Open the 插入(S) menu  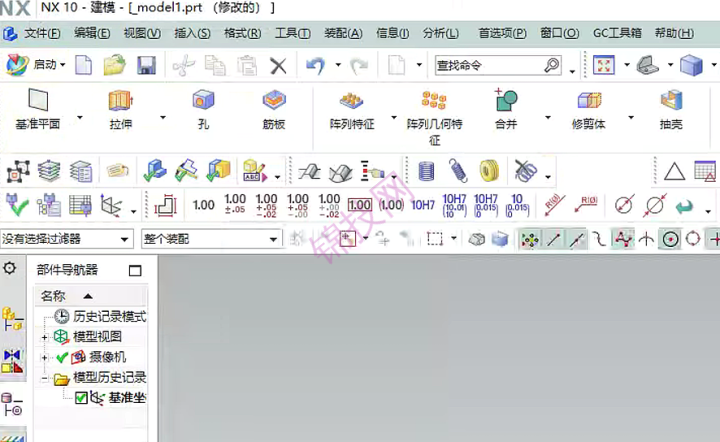(x=192, y=33)
